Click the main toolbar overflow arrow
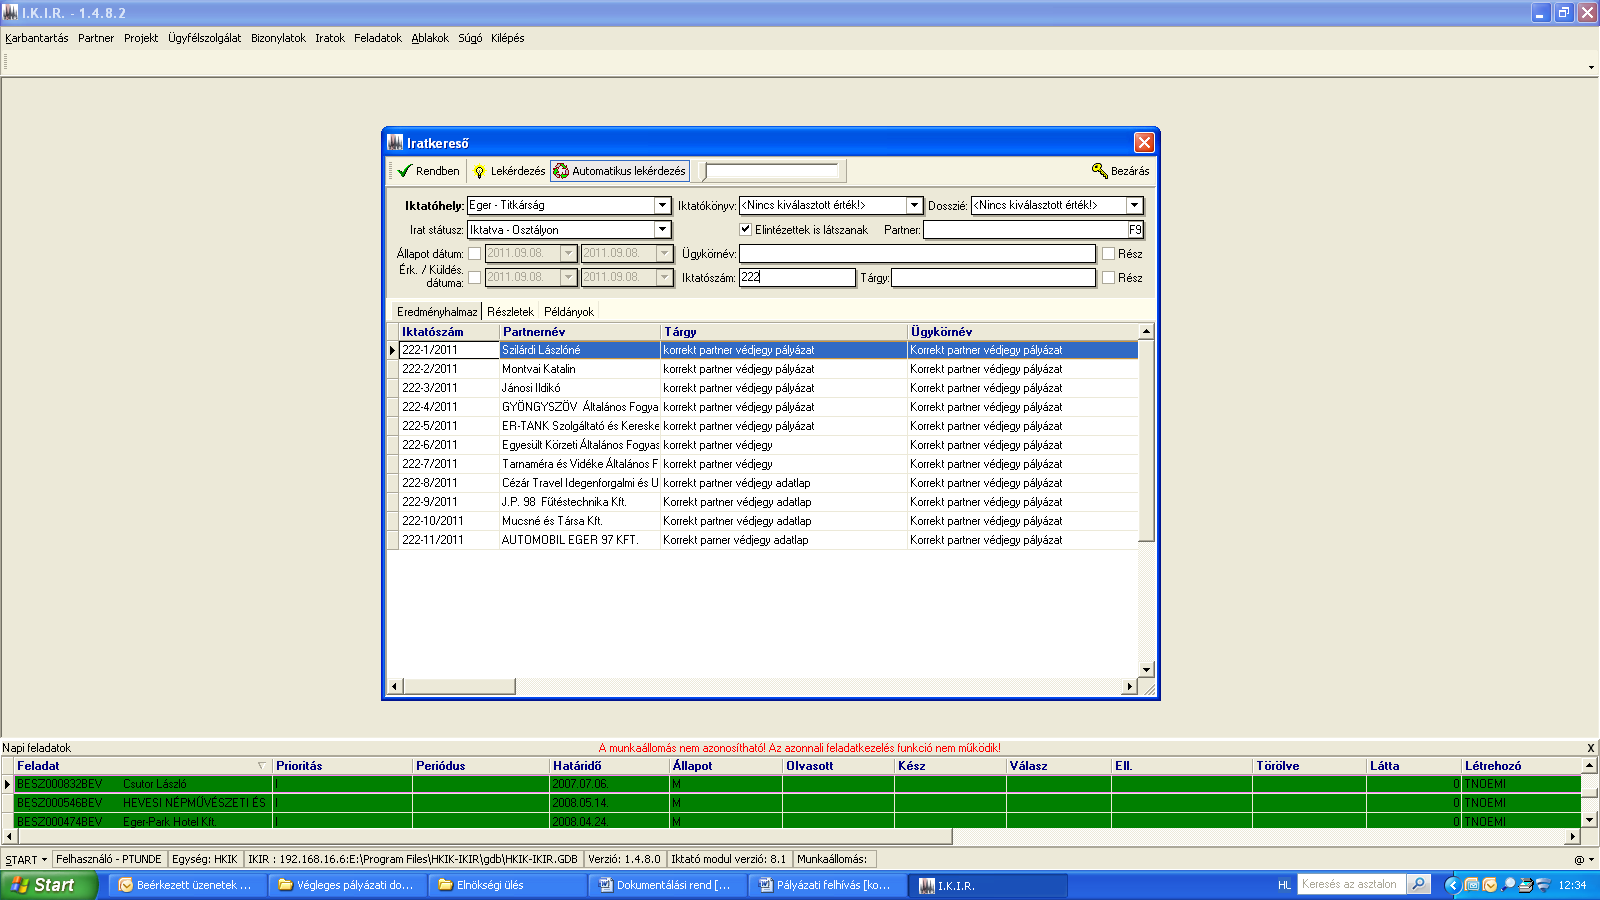The width and height of the screenshot is (1600, 900). 1591,67
